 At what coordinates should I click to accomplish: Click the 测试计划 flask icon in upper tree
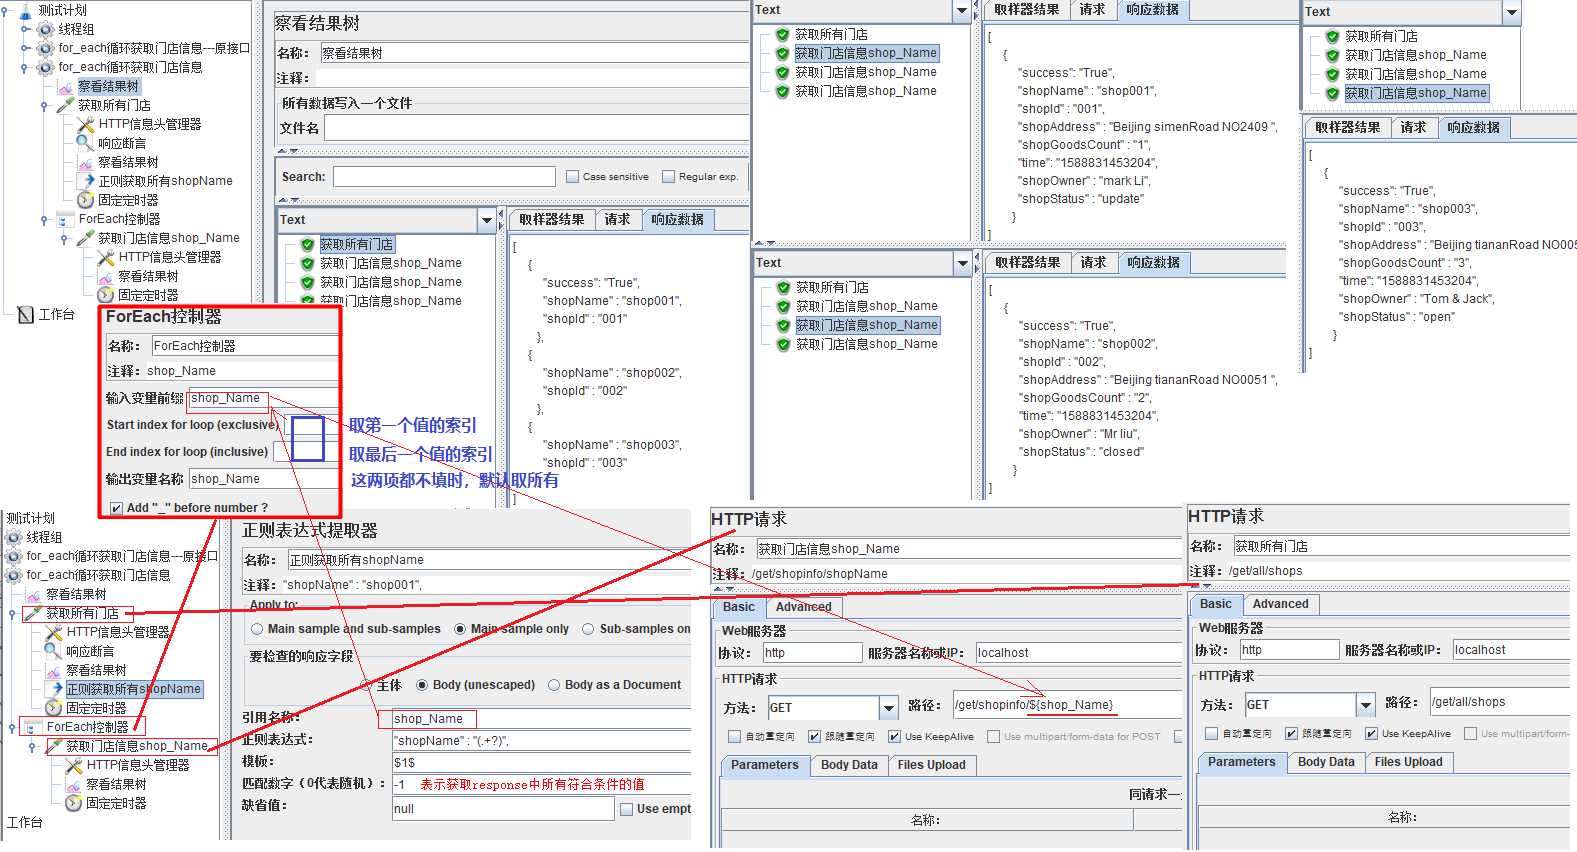coord(25,11)
